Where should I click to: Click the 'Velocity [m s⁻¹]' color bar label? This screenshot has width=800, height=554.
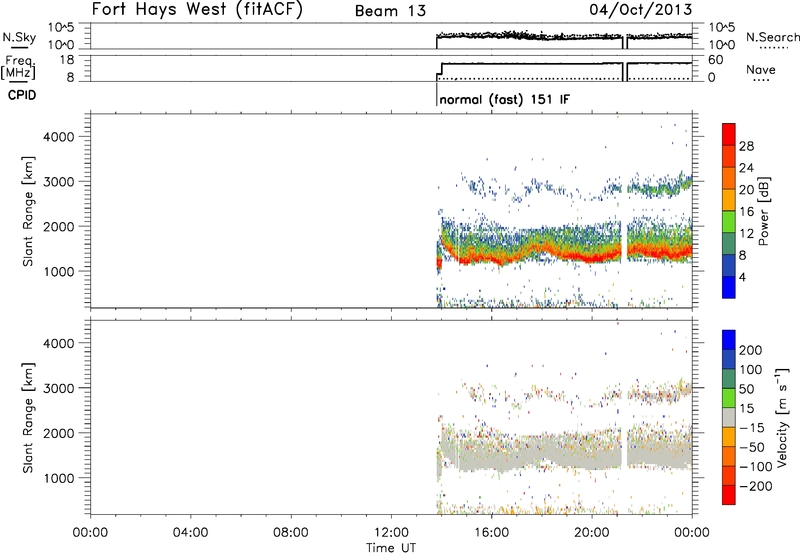[782, 417]
